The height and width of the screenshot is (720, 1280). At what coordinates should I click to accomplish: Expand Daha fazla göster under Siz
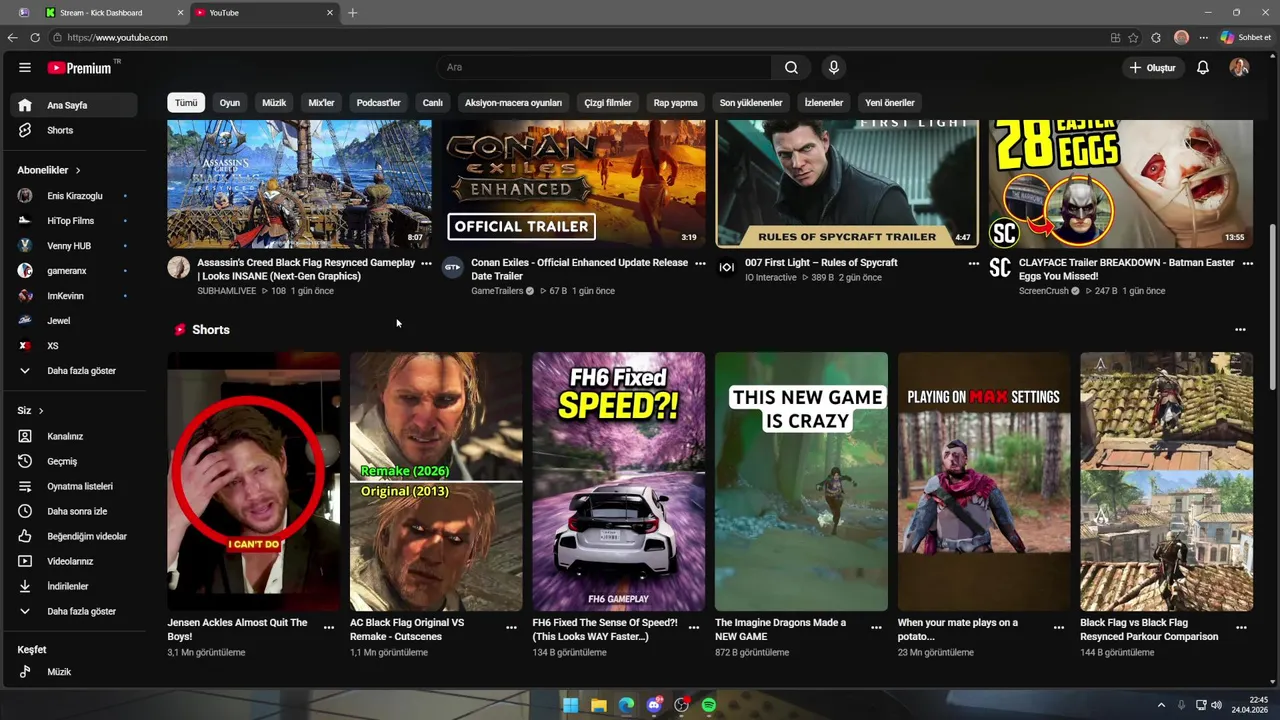point(73,611)
